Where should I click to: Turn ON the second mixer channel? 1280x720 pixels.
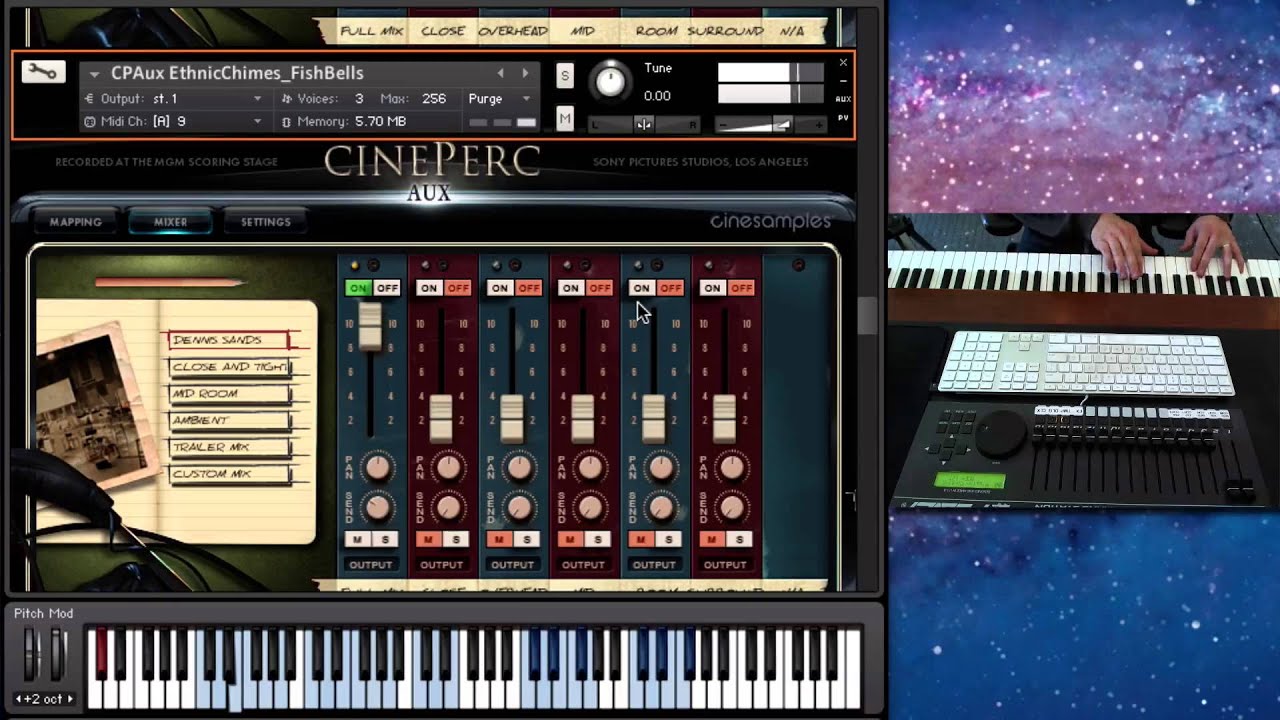[x=429, y=288]
